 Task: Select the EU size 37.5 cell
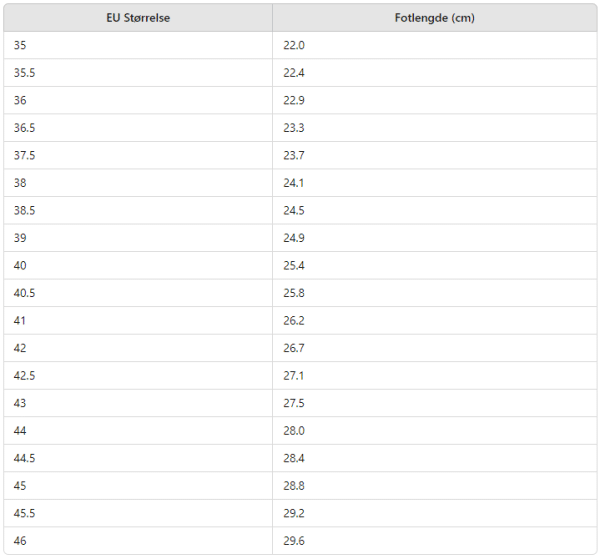25,156
